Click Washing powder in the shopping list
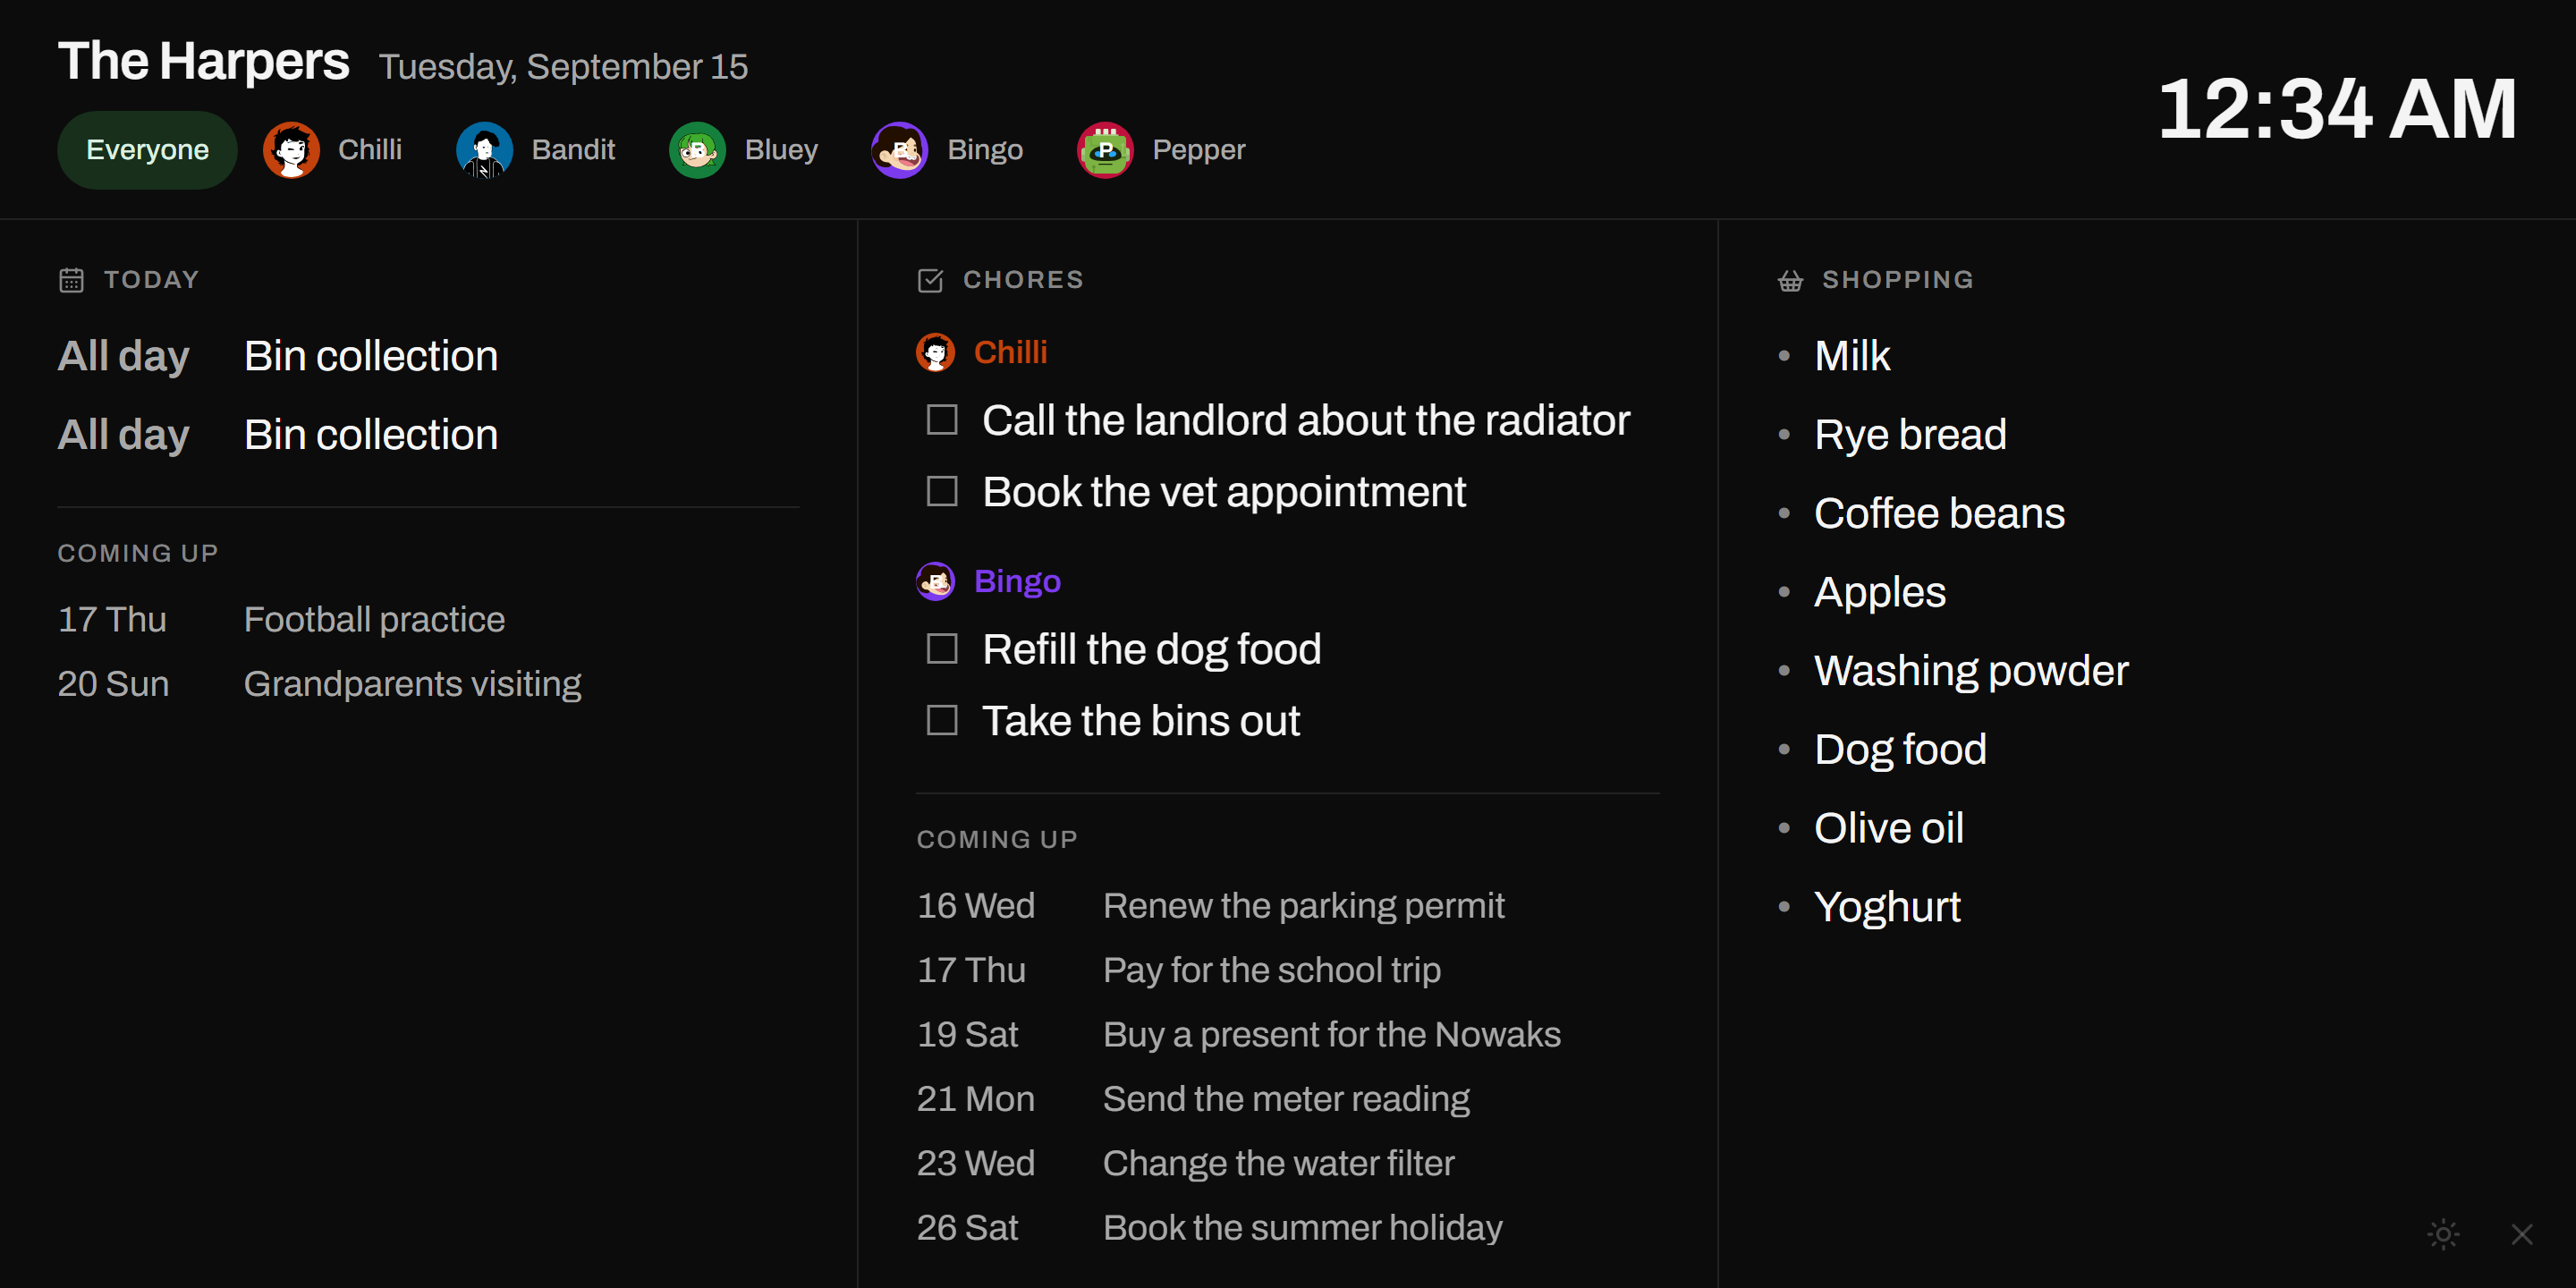 pyautogui.click(x=1971, y=671)
